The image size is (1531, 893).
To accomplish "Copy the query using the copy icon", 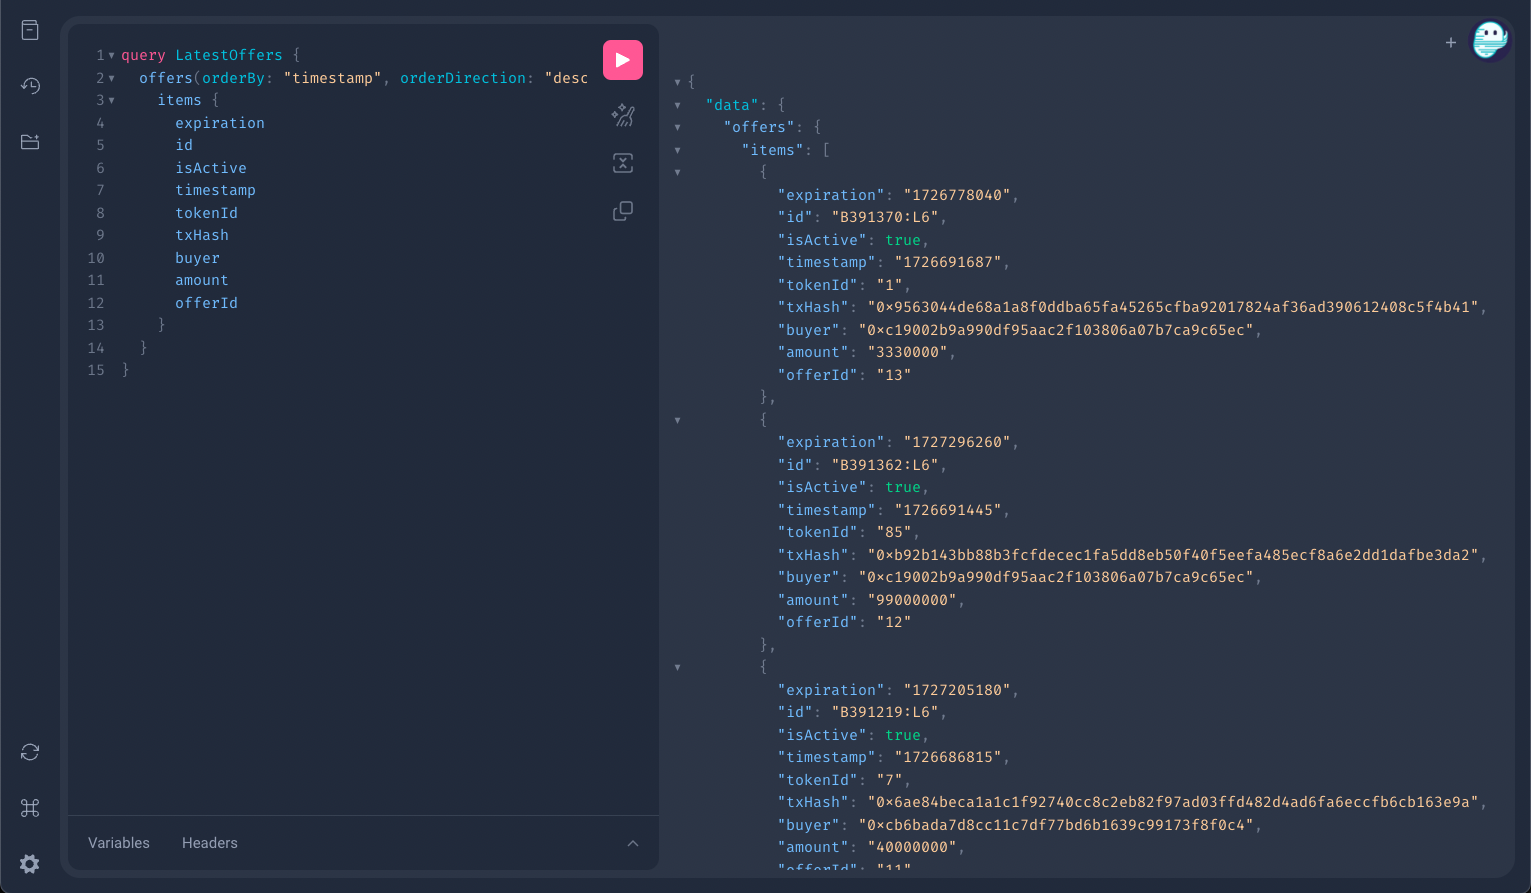I will point(622,211).
